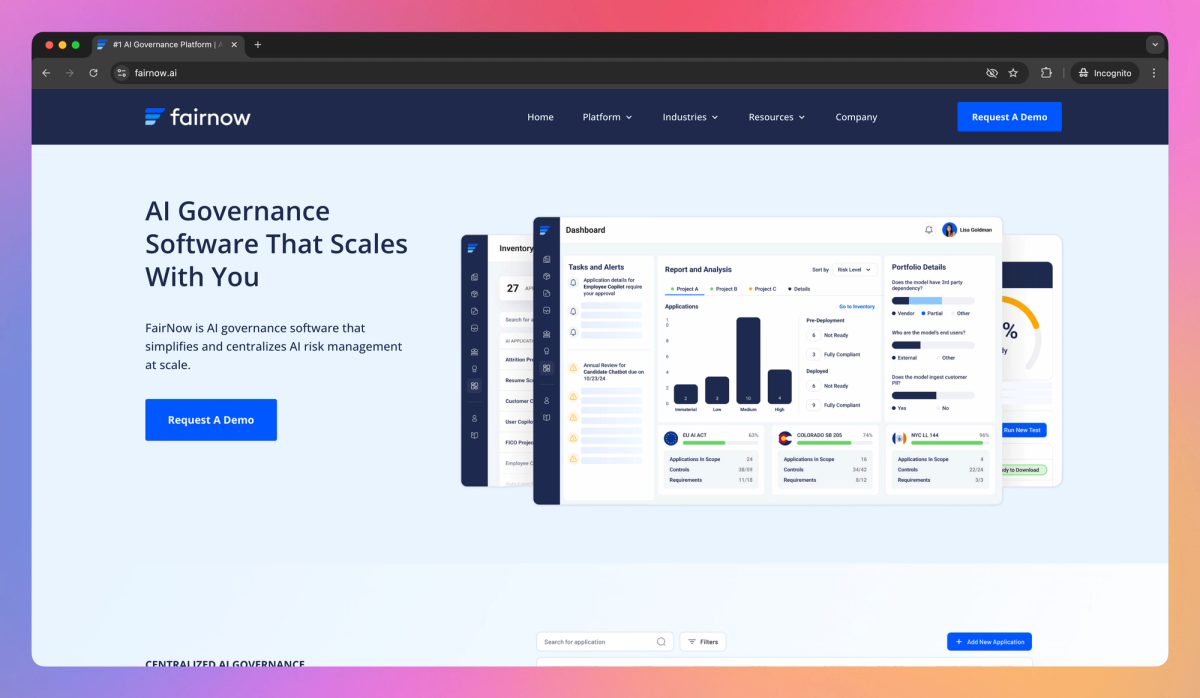The width and height of the screenshot is (1200, 698).
Task: Open the Platform dropdown menu
Action: pos(607,117)
